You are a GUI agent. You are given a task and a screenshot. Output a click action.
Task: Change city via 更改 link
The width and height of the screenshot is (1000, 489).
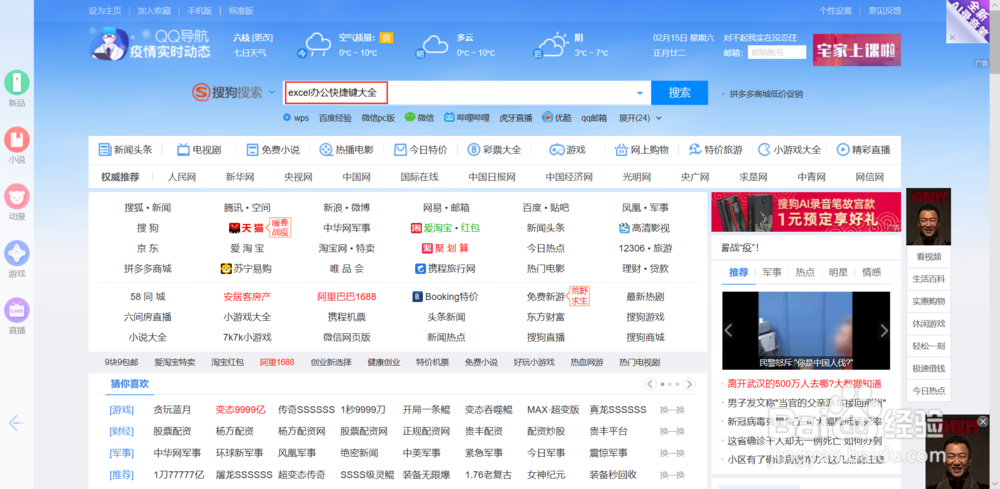point(262,38)
